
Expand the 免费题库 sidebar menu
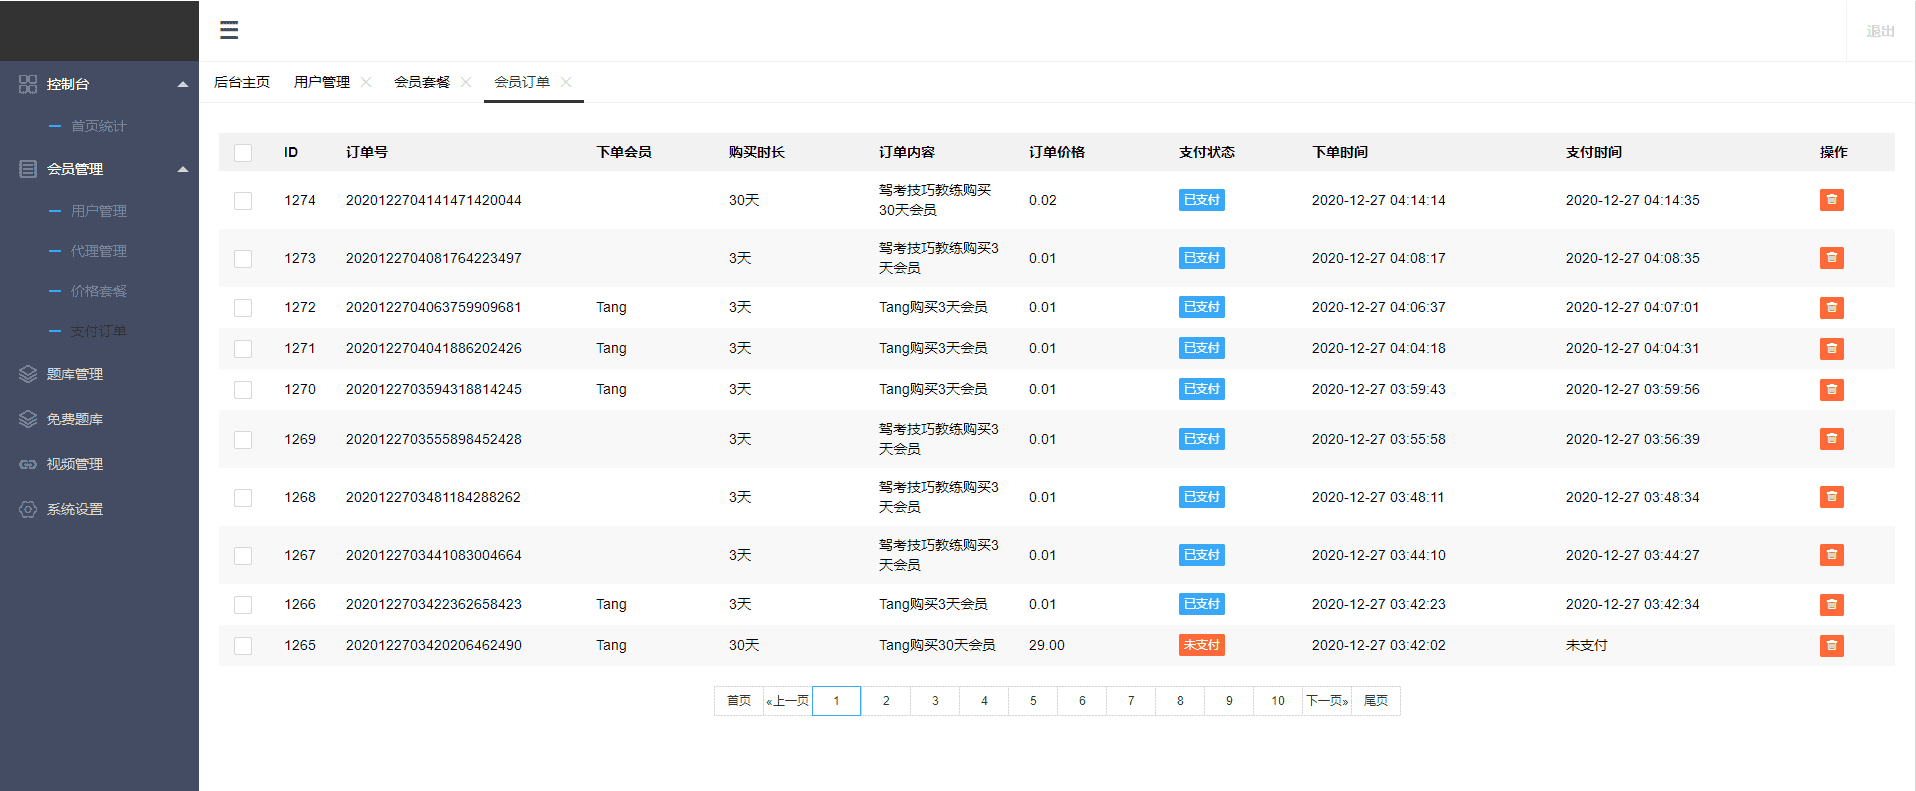75,419
